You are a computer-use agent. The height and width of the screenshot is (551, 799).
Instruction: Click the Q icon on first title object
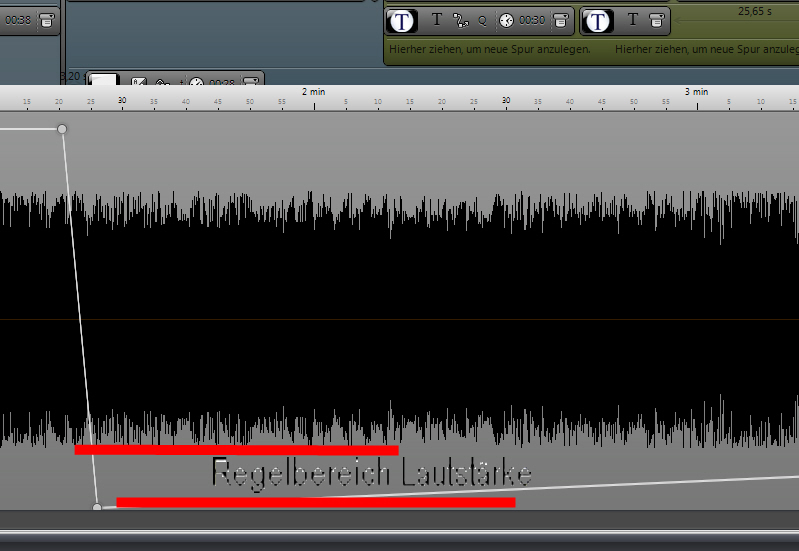click(x=482, y=20)
